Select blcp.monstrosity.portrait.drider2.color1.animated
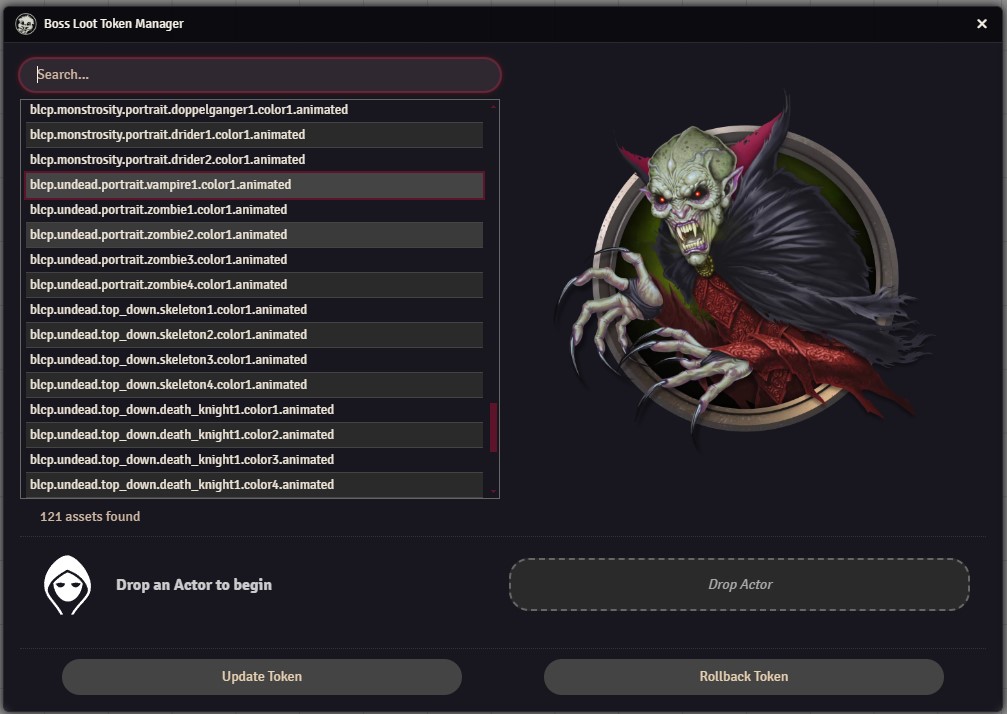1007x714 pixels. point(254,160)
